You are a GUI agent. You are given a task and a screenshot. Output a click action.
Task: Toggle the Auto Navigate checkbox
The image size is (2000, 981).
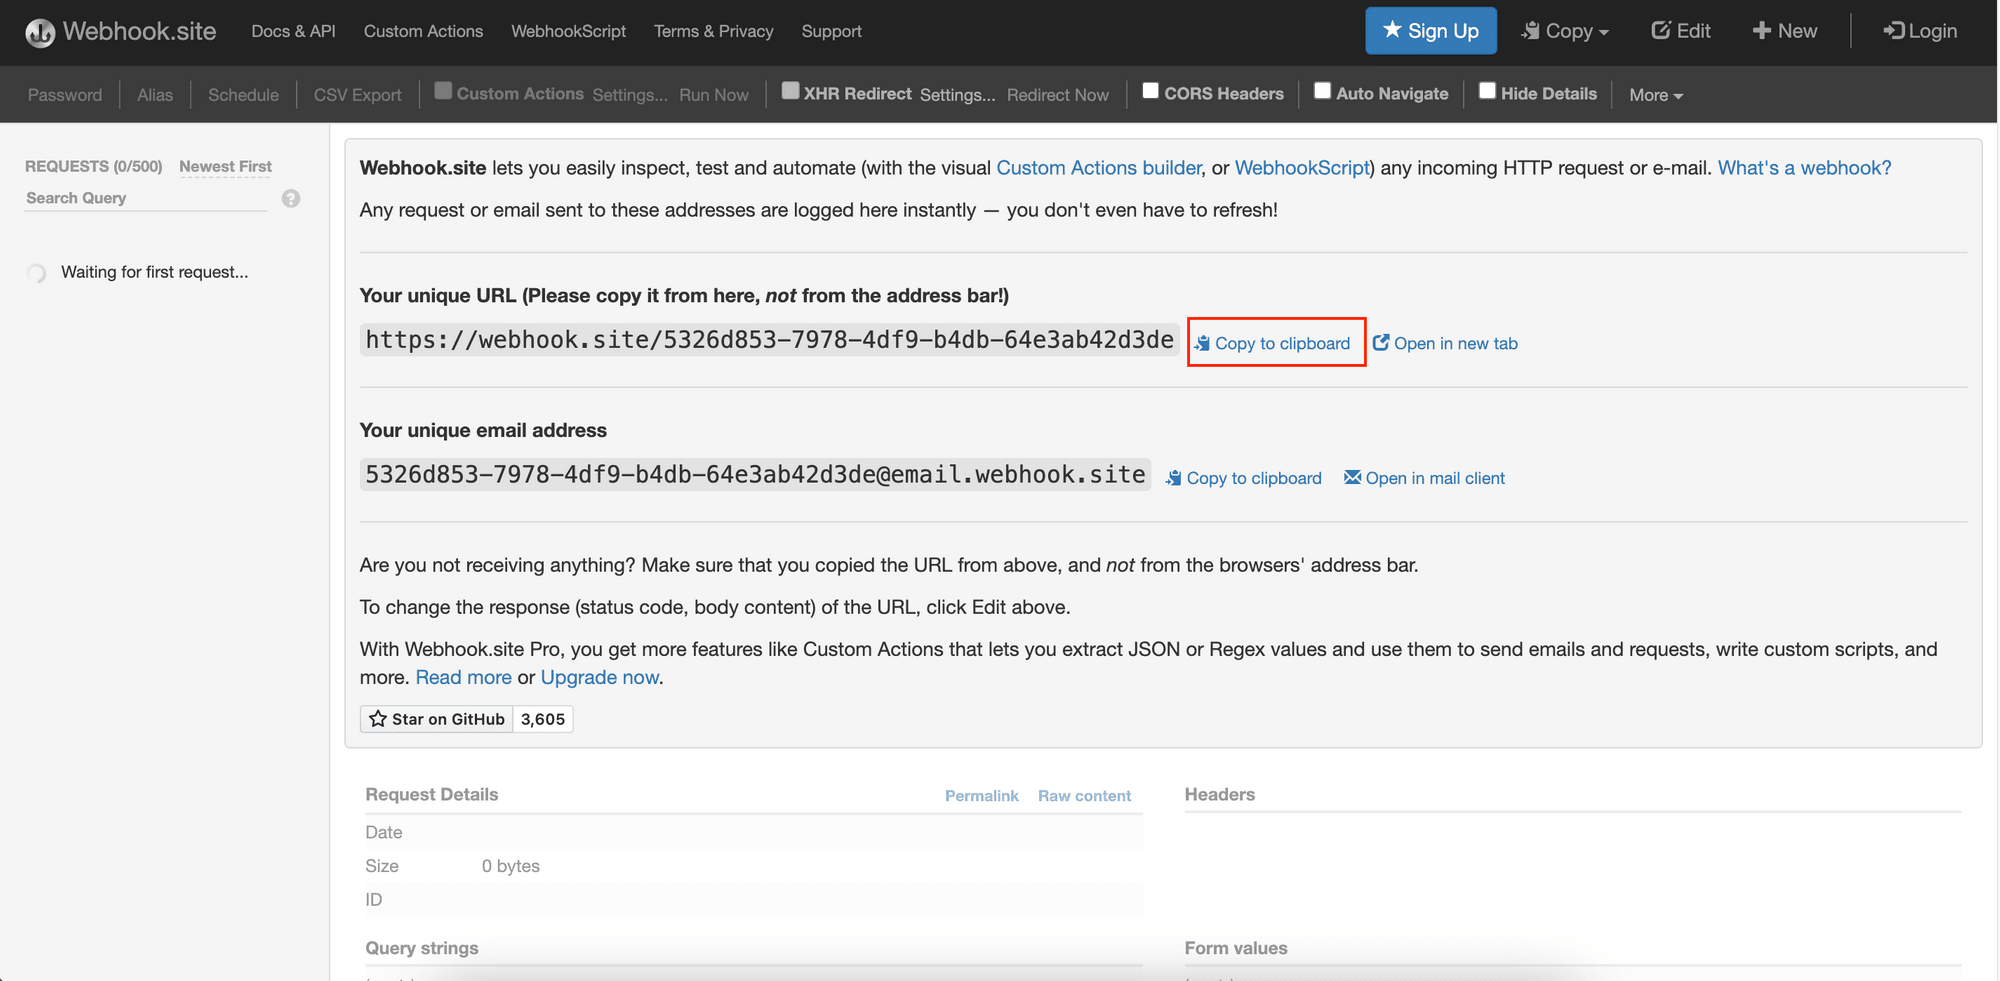point(1322,91)
